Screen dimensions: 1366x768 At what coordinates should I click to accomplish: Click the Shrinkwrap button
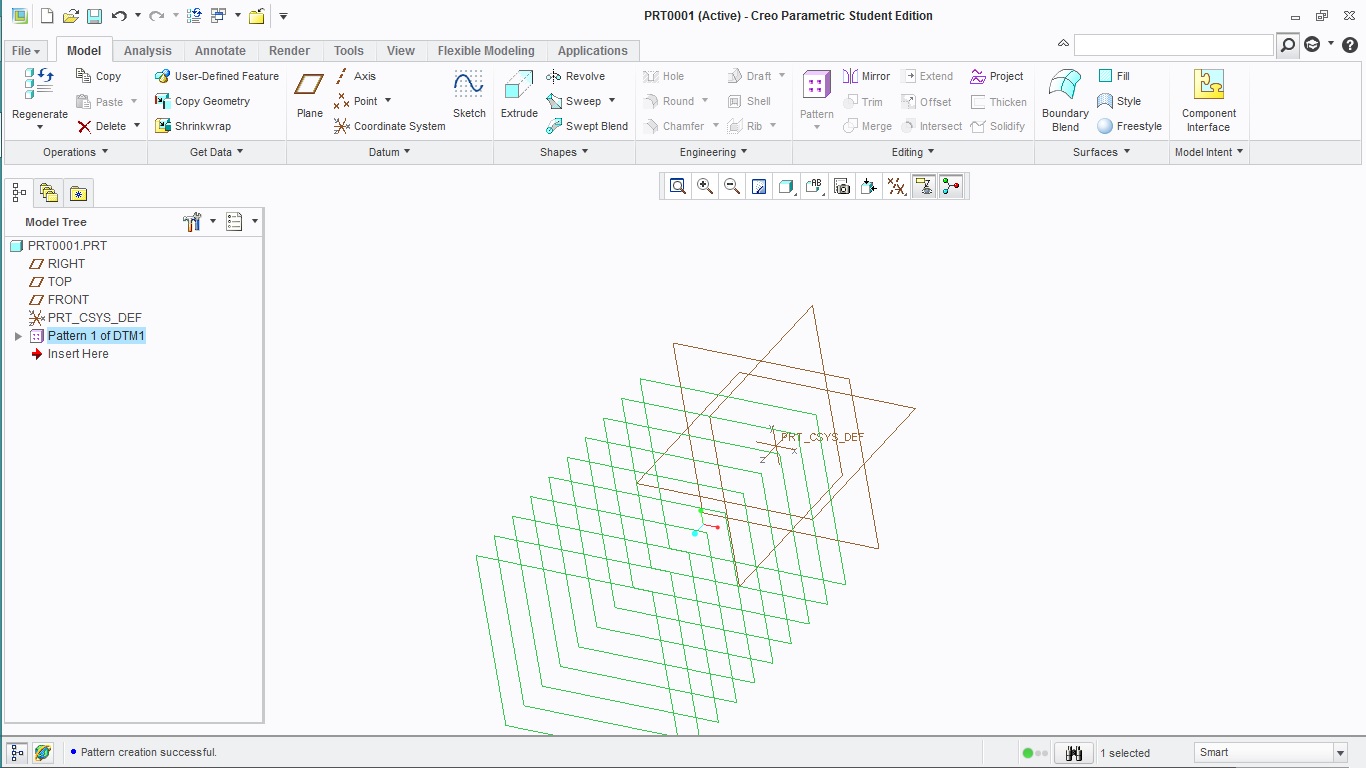(193, 126)
